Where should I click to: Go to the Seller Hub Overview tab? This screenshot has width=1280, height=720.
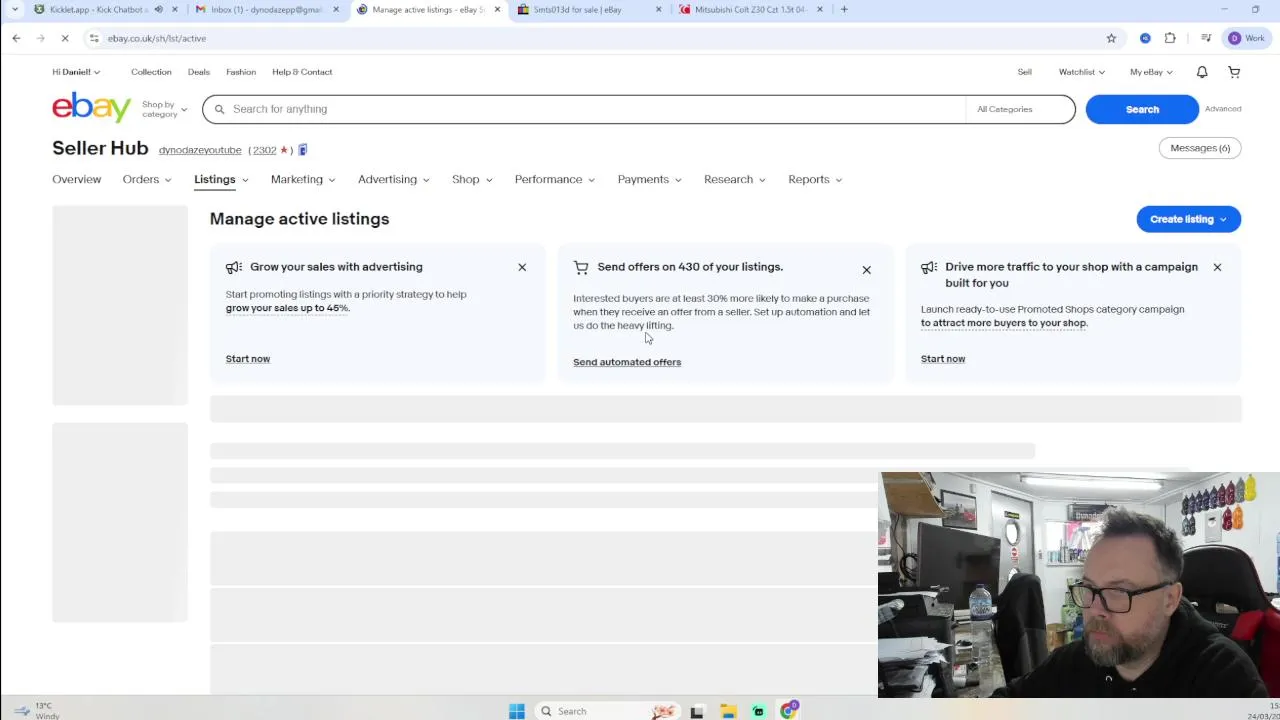(x=77, y=179)
